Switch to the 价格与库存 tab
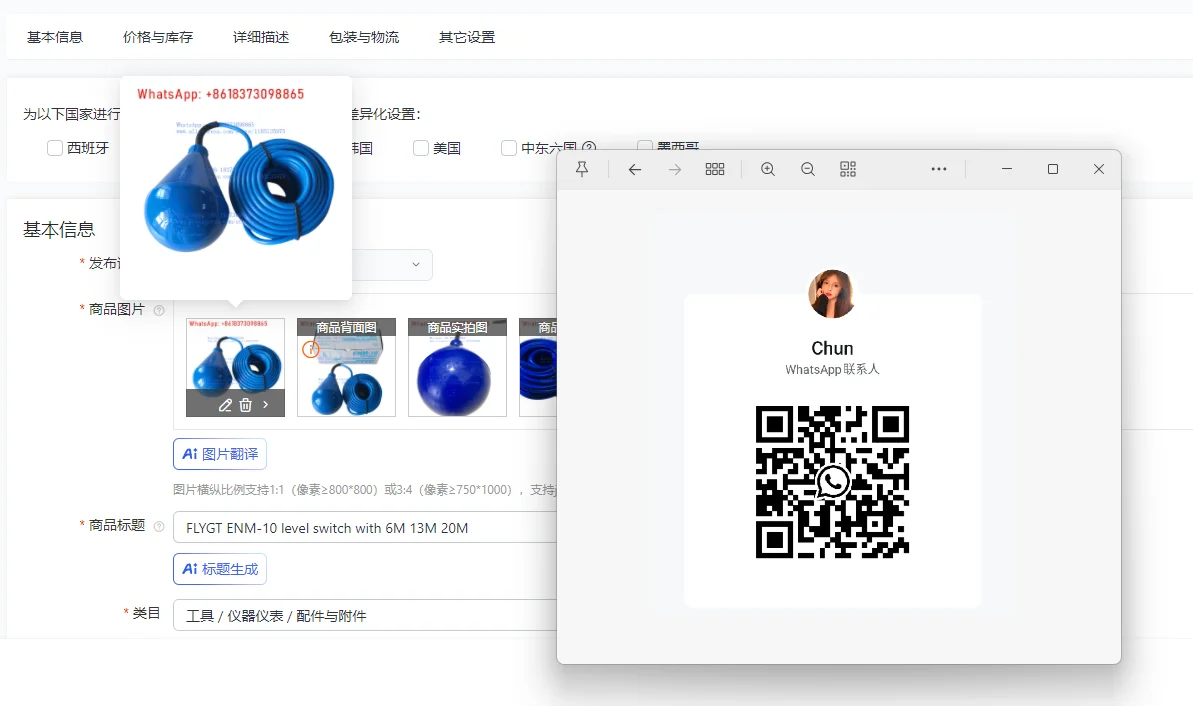This screenshot has width=1193, height=706. point(158,37)
